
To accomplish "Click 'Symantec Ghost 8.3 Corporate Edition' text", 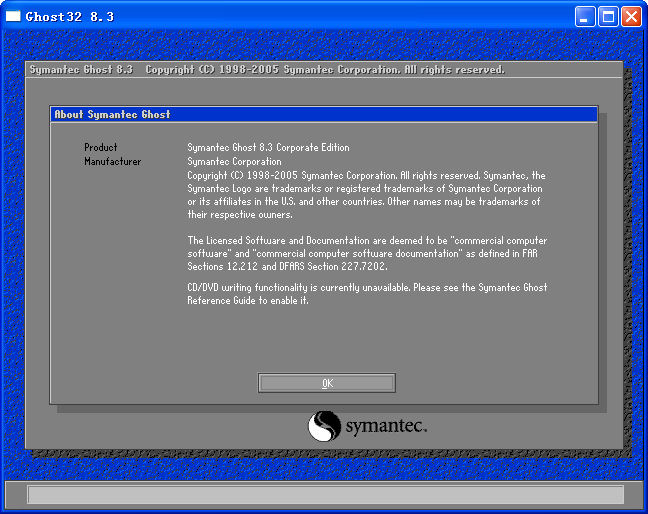I will point(268,148).
